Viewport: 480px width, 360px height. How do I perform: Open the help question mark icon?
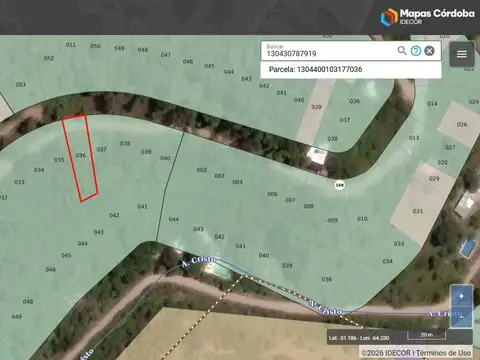(416, 51)
